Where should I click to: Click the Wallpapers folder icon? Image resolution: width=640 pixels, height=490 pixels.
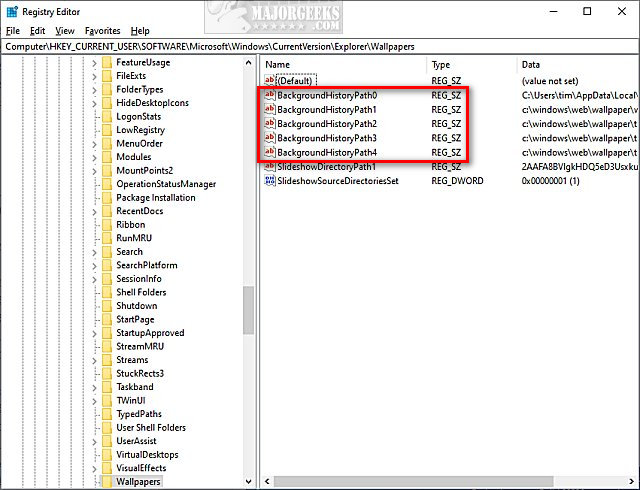click(107, 482)
